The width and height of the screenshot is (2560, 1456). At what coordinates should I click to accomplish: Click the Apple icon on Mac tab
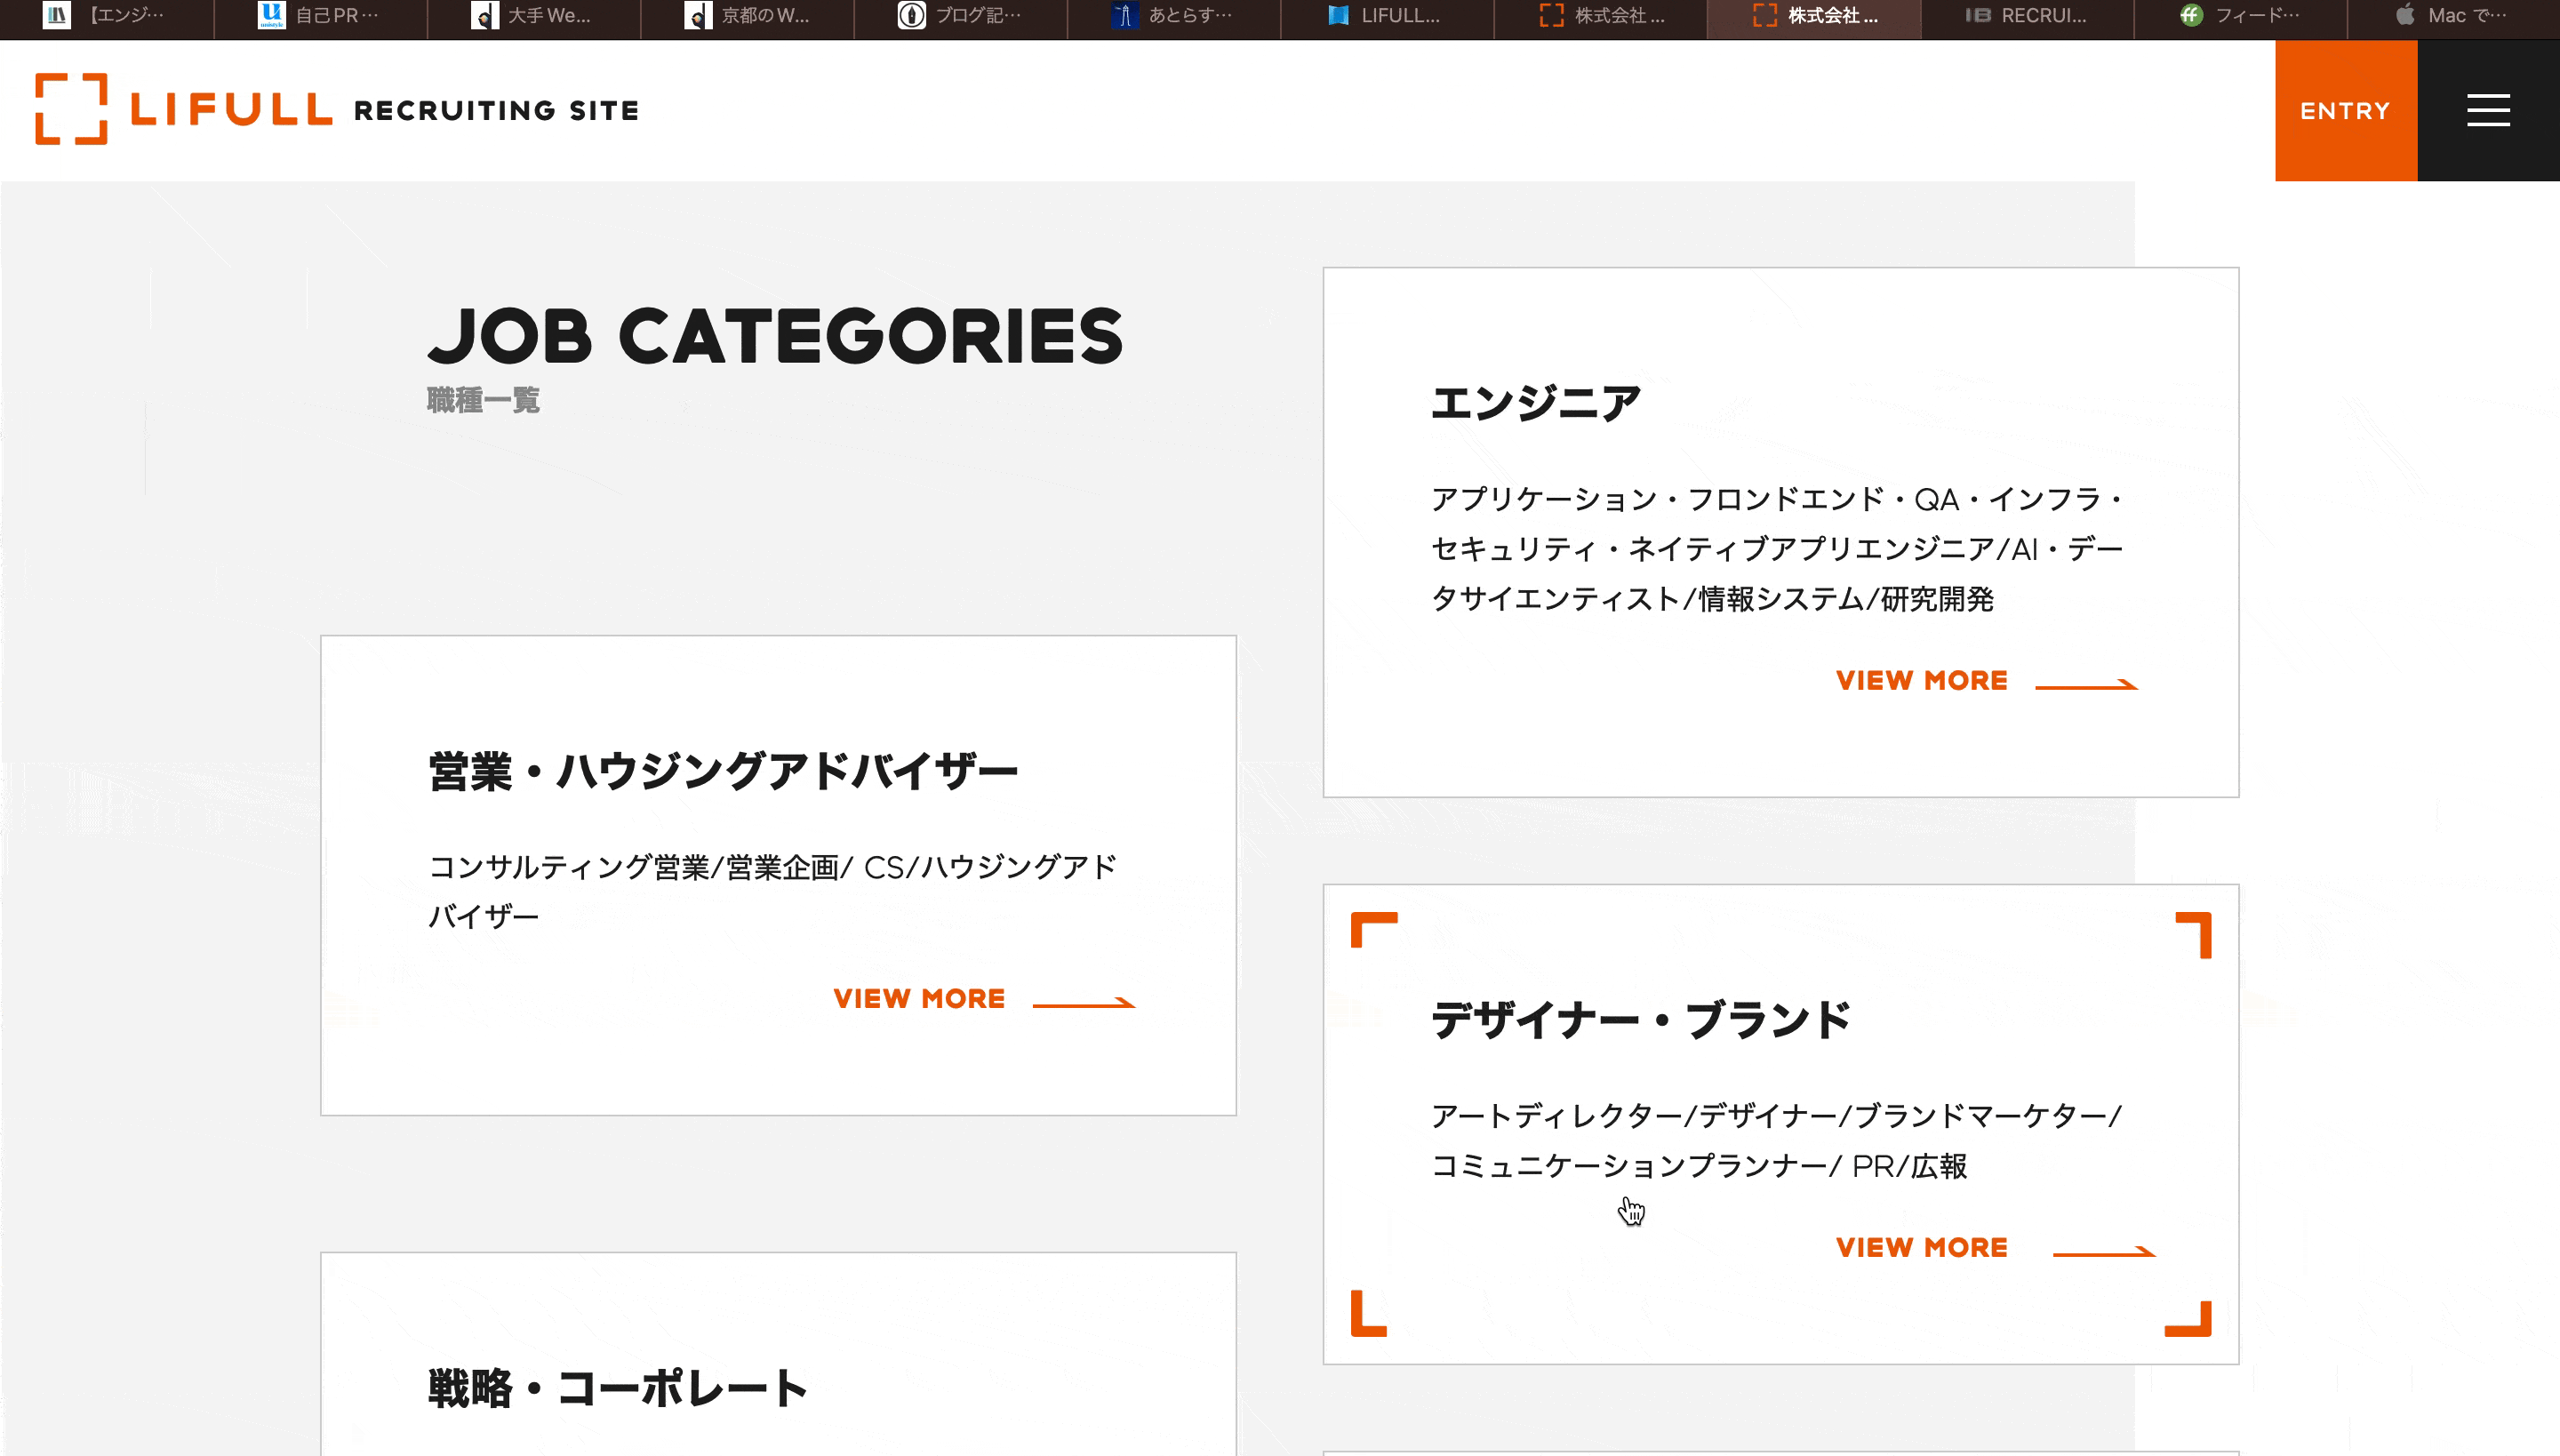pos(2405,15)
